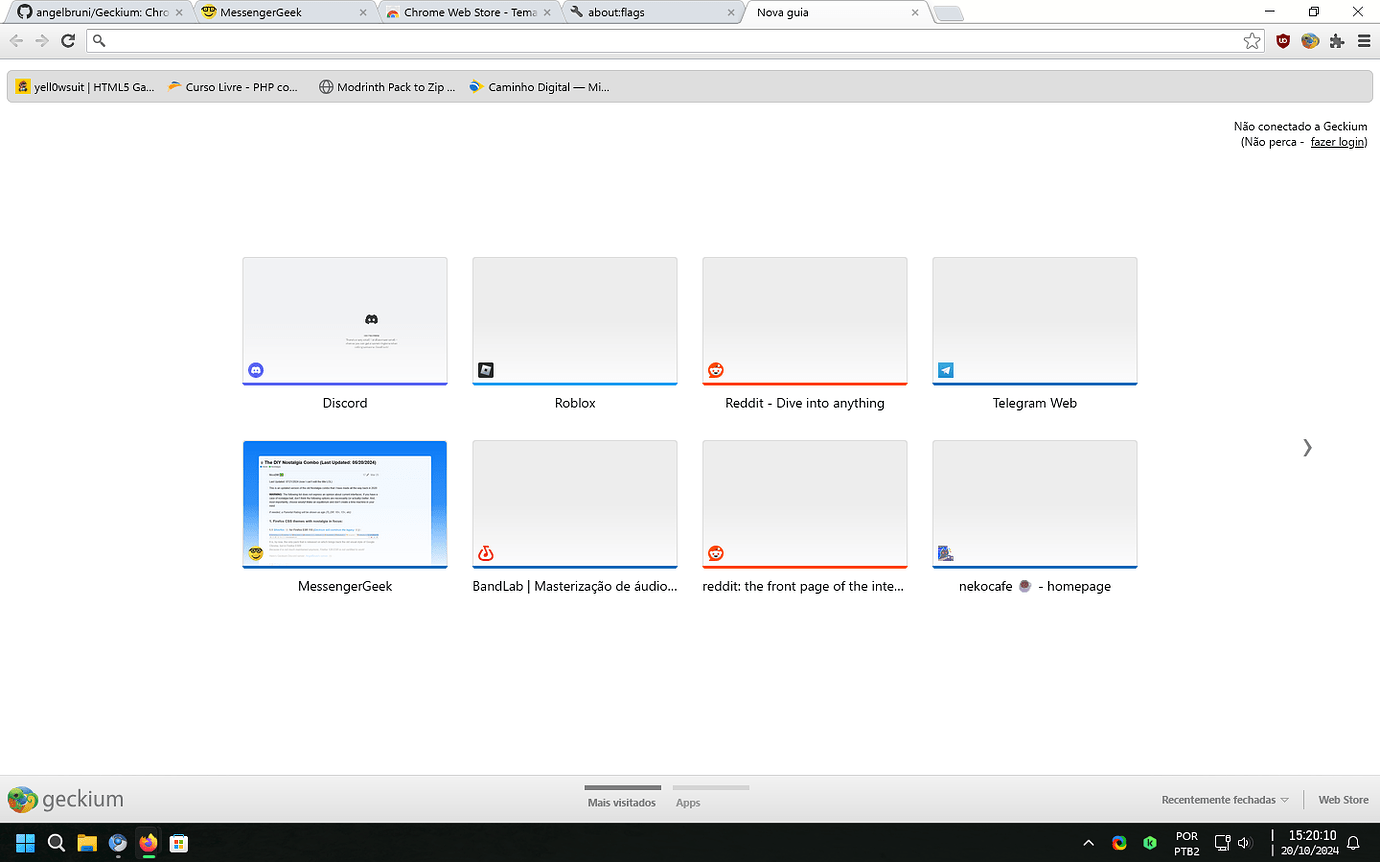Click the back navigation arrow

[x=16, y=41]
